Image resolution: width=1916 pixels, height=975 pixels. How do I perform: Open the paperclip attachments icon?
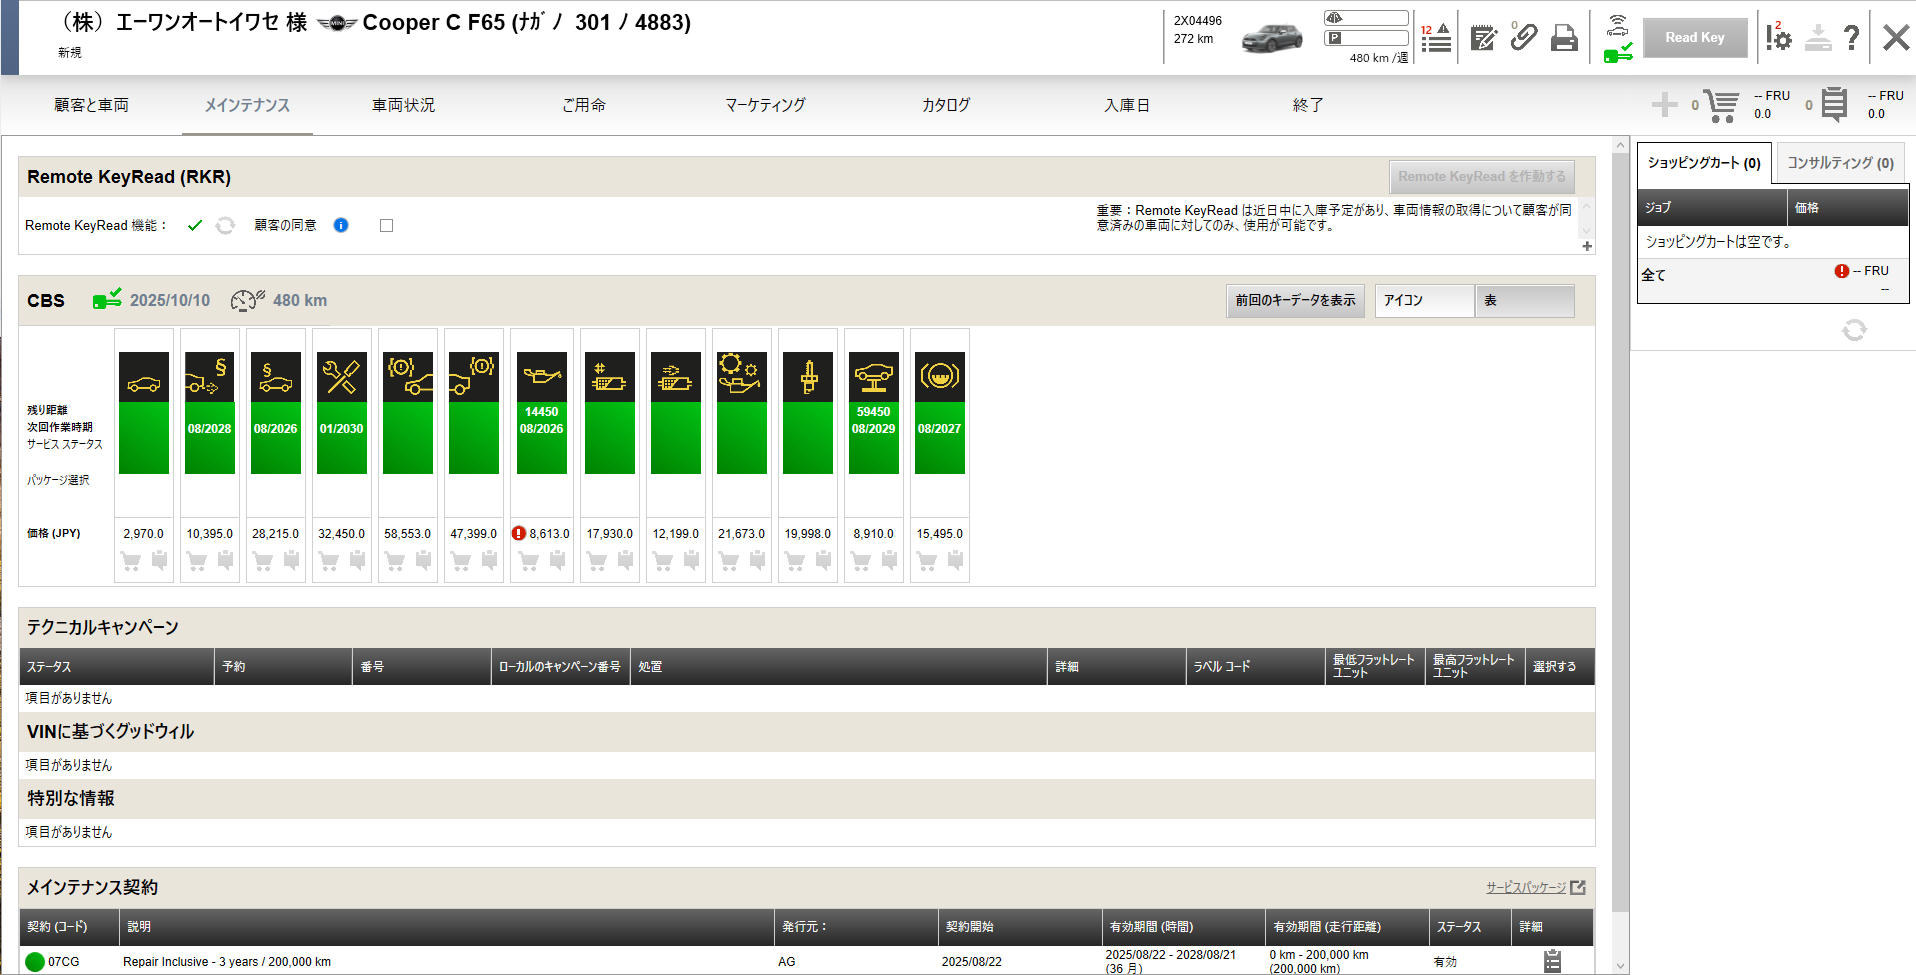pyautogui.click(x=1524, y=38)
